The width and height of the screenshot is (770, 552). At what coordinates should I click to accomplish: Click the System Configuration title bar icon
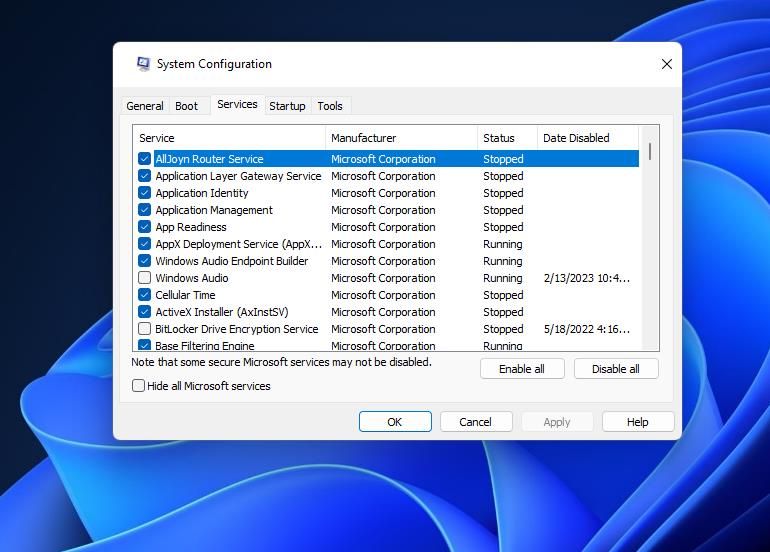coord(143,64)
